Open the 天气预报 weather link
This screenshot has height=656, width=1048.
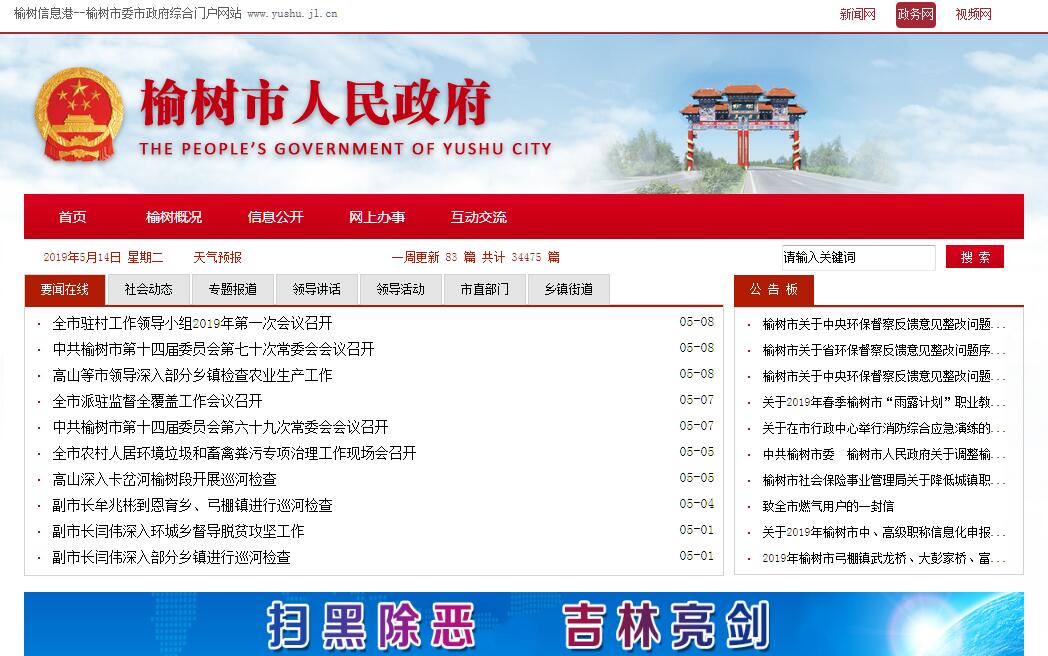[x=217, y=257]
